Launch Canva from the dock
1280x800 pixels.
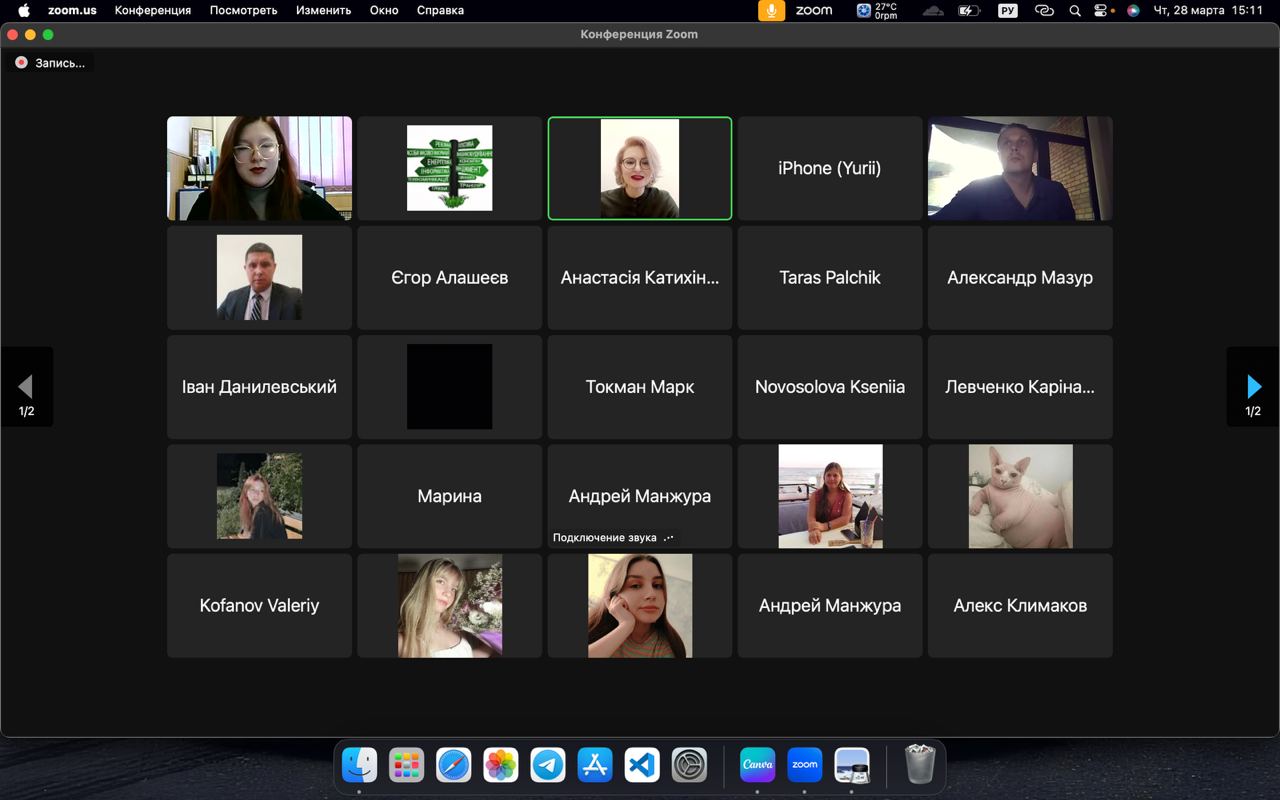[x=757, y=765]
